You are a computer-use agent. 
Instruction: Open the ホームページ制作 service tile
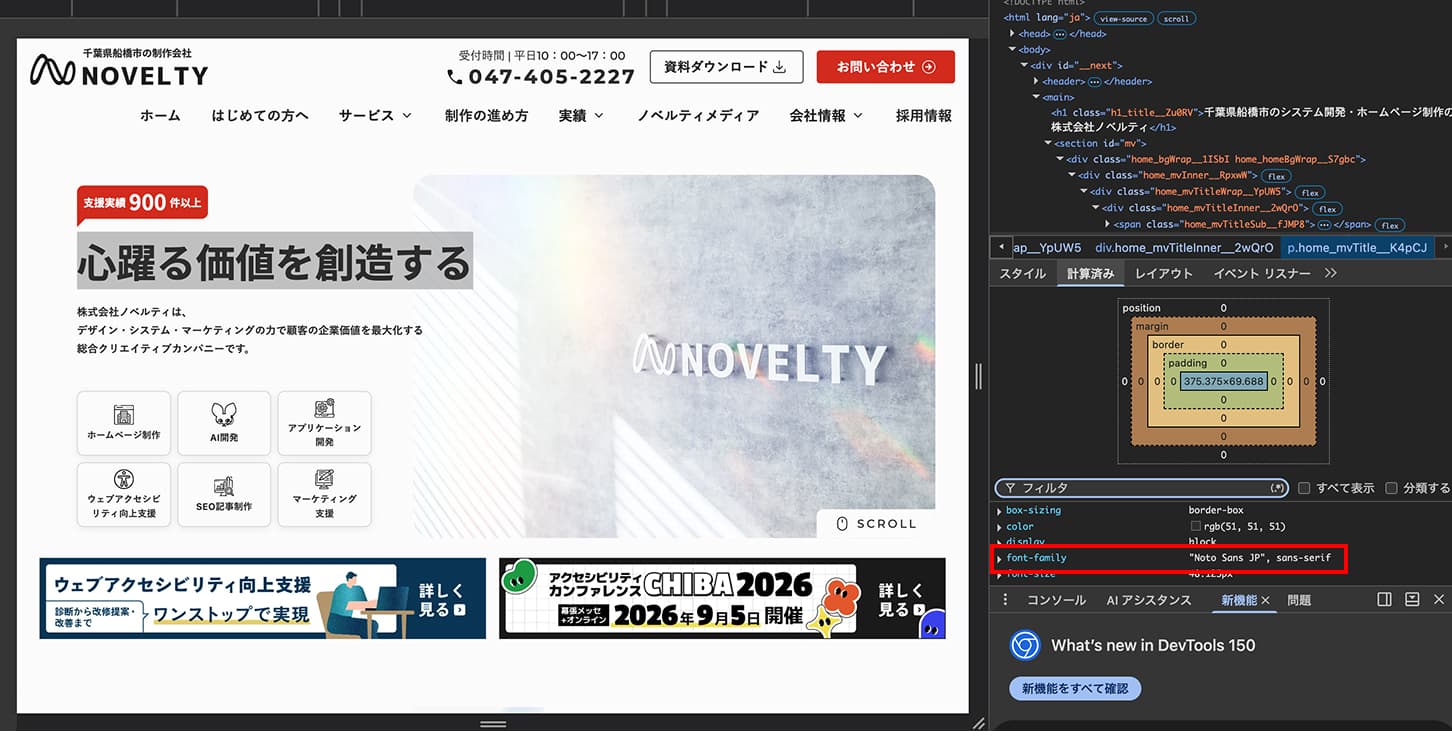[124, 423]
